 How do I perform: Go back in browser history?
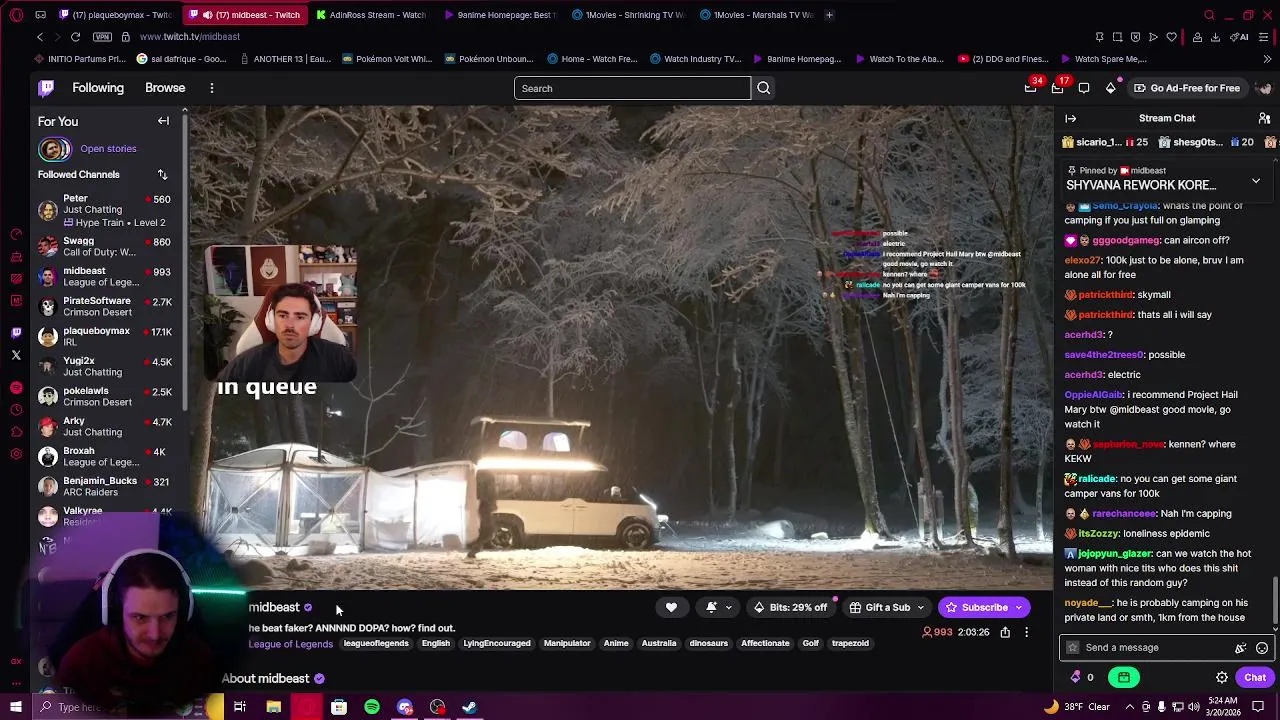40,37
